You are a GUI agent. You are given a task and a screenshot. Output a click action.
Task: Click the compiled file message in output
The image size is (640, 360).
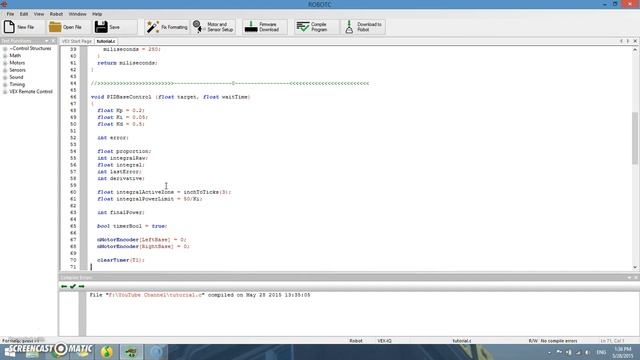(200, 295)
